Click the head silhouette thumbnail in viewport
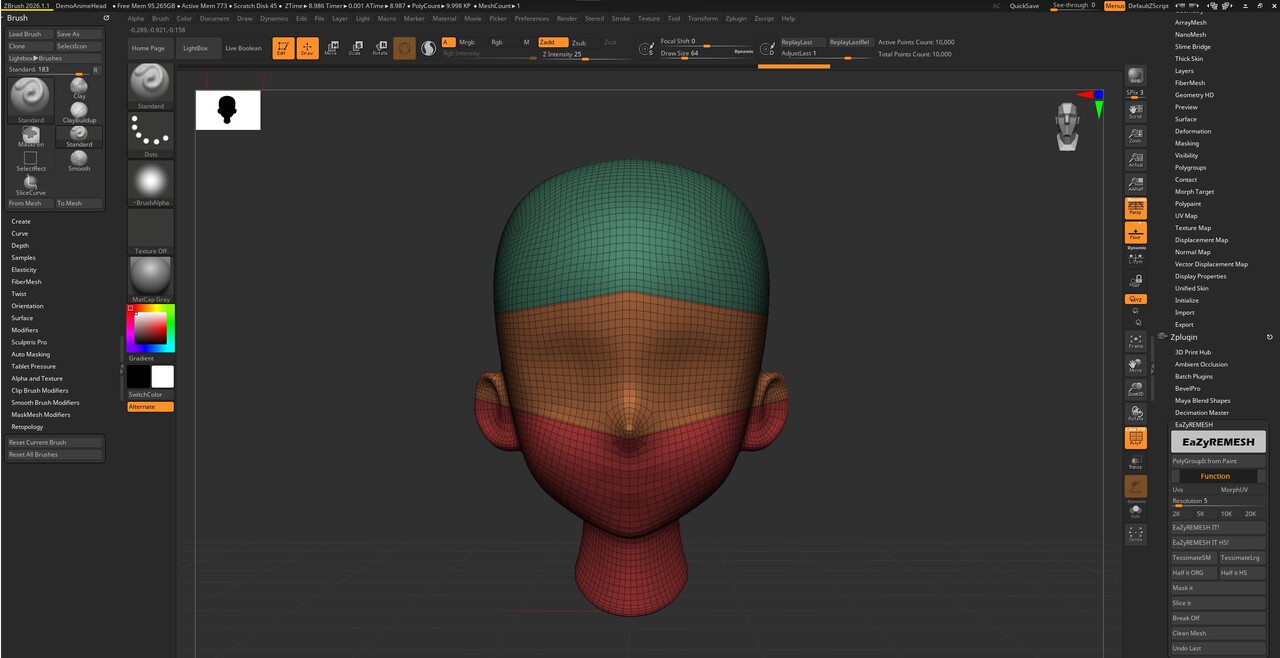 tap(228, 110)
